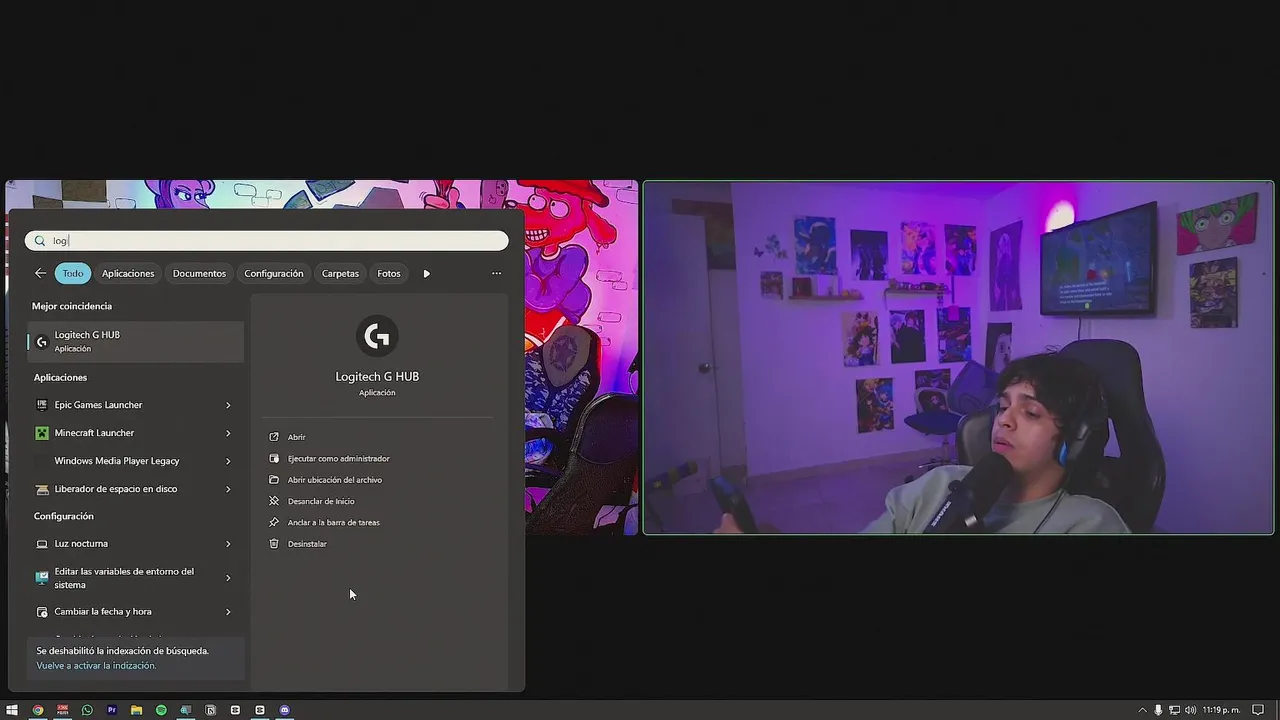Click the network tray icon
The width and height of the screenshot is (1280, 720).
[x=1174, y=710]
